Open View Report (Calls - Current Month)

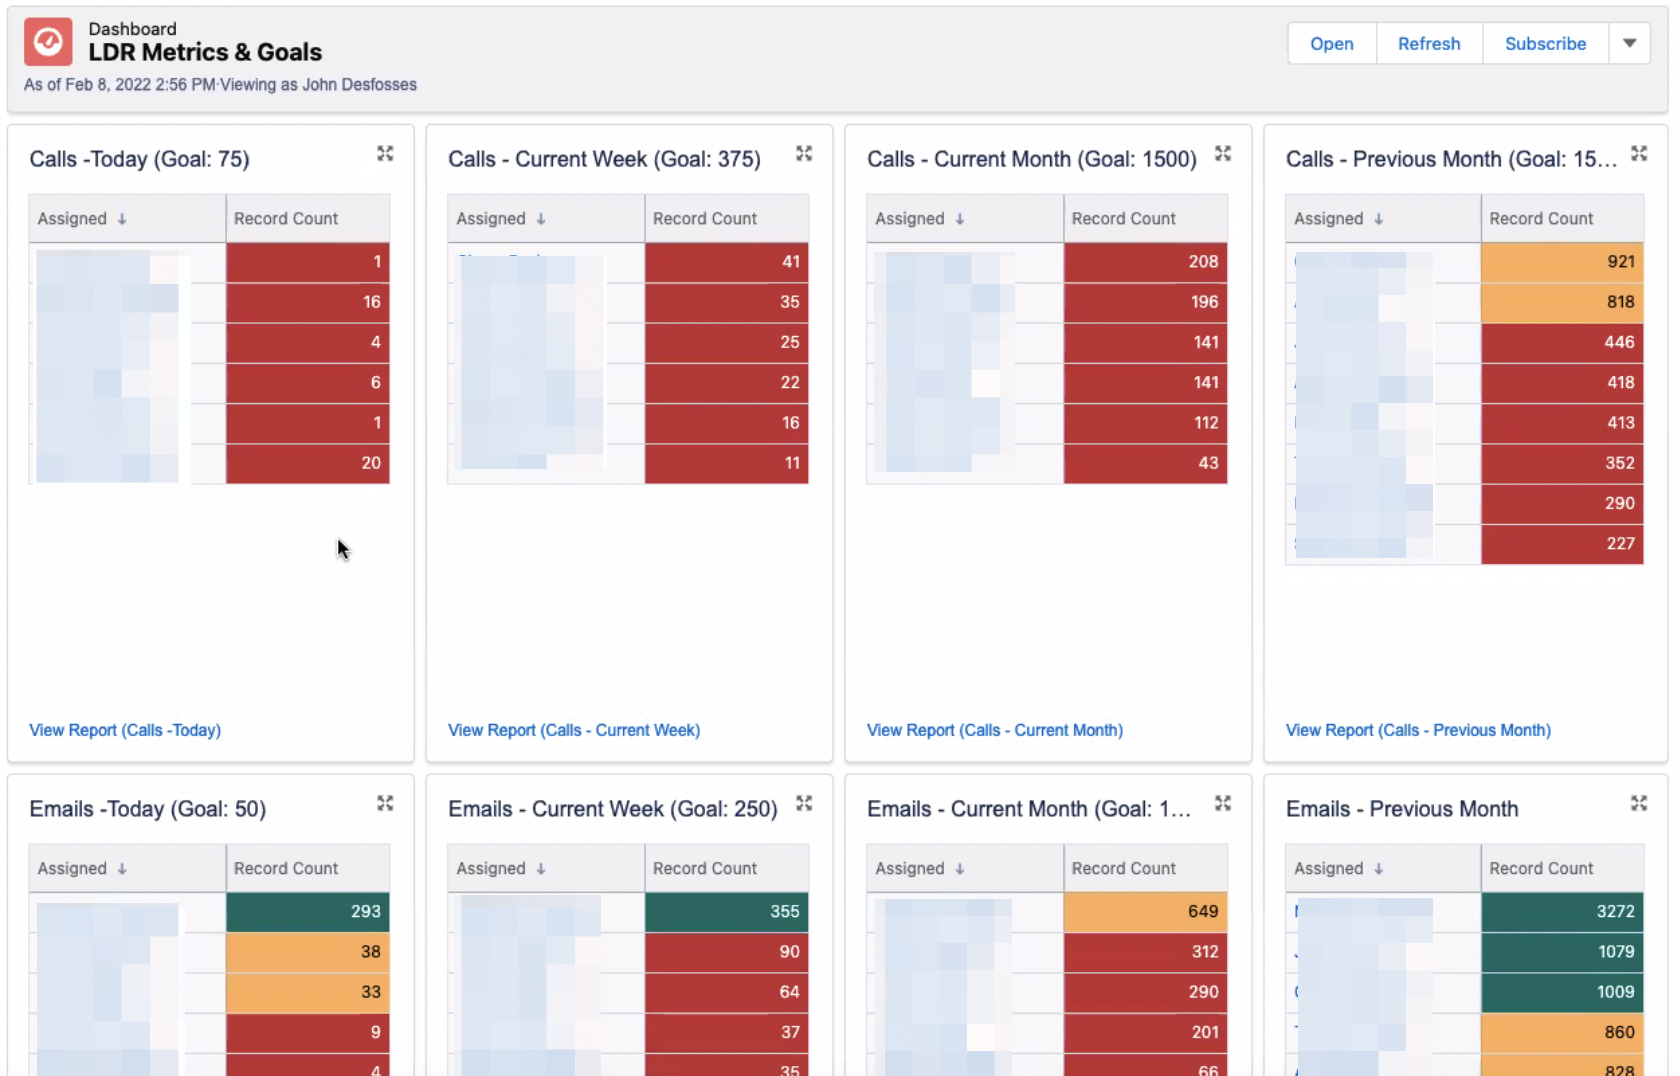point(994,730)
